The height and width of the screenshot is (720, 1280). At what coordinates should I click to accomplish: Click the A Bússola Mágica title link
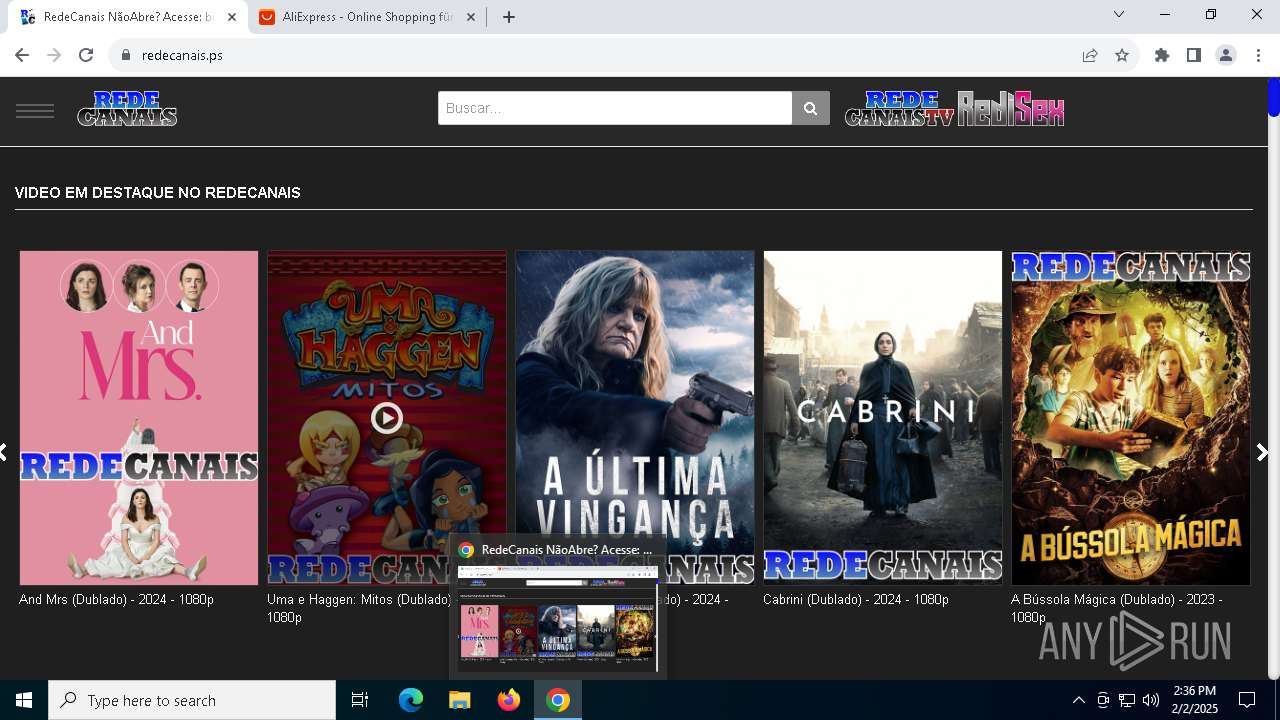coord(1117,608)
